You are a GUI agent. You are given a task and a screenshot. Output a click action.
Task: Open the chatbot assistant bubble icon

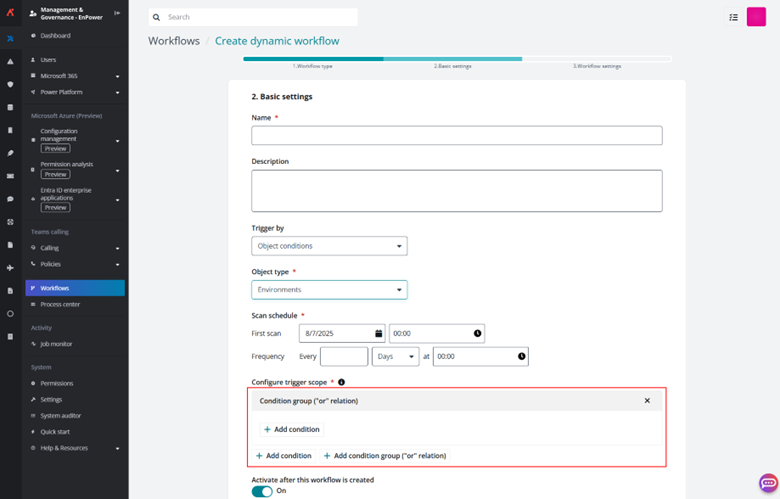pos(768,483)
